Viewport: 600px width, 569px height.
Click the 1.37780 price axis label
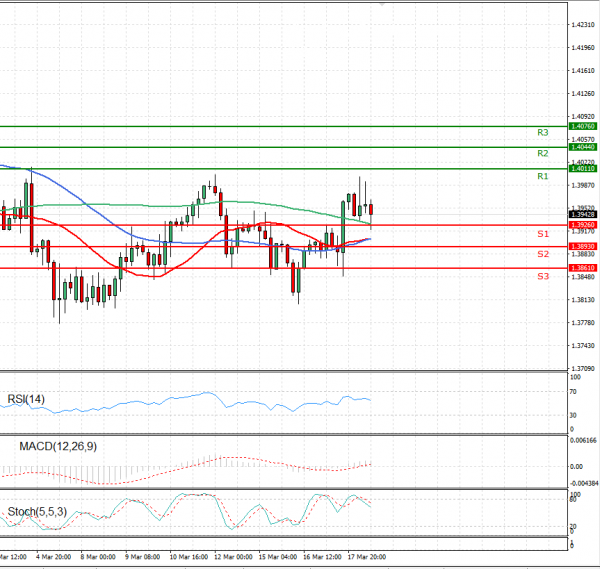583,323
